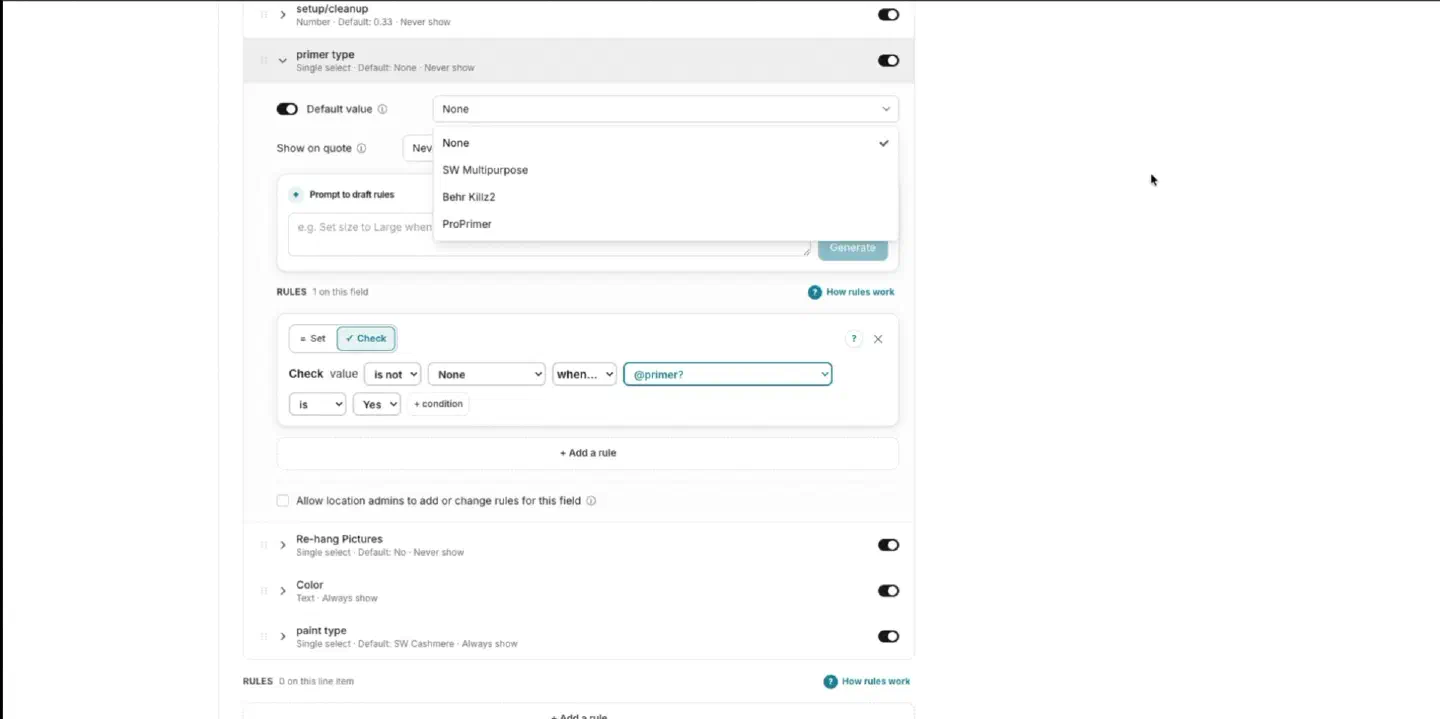The height and width of the screenshot is (719, 1440).
Task: Collapse the primer type field row
Action: click(x=283, y=61)
